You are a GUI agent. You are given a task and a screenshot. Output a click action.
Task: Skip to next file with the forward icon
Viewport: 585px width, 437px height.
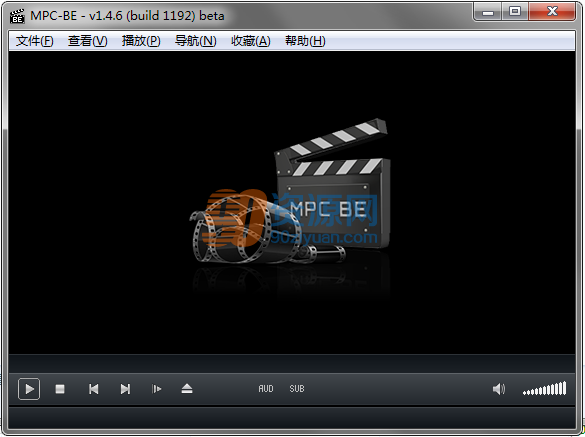(x=125, y=389)
